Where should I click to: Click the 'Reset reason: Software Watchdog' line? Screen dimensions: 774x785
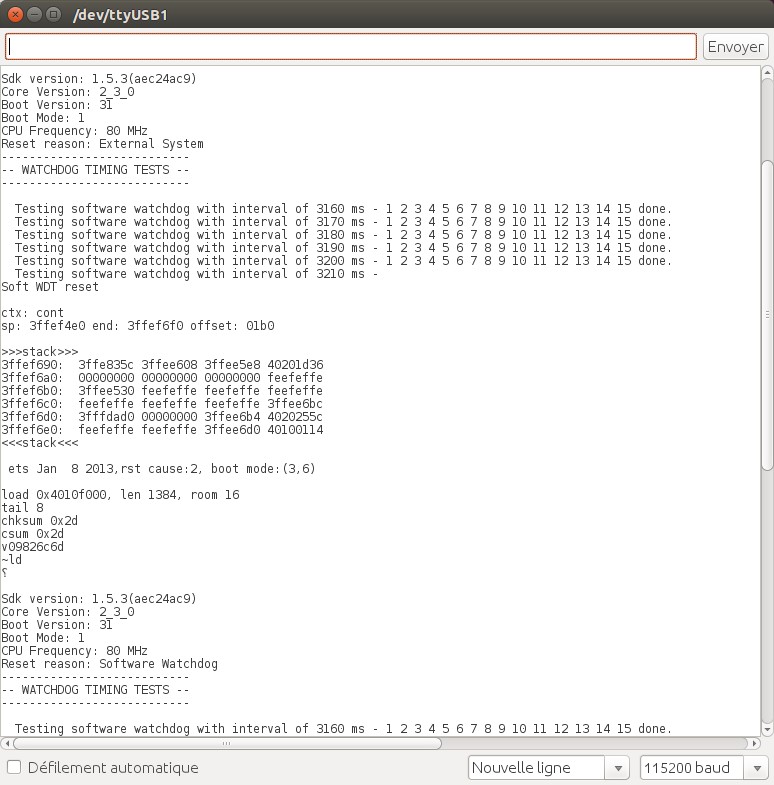click(x=109, y=664)
